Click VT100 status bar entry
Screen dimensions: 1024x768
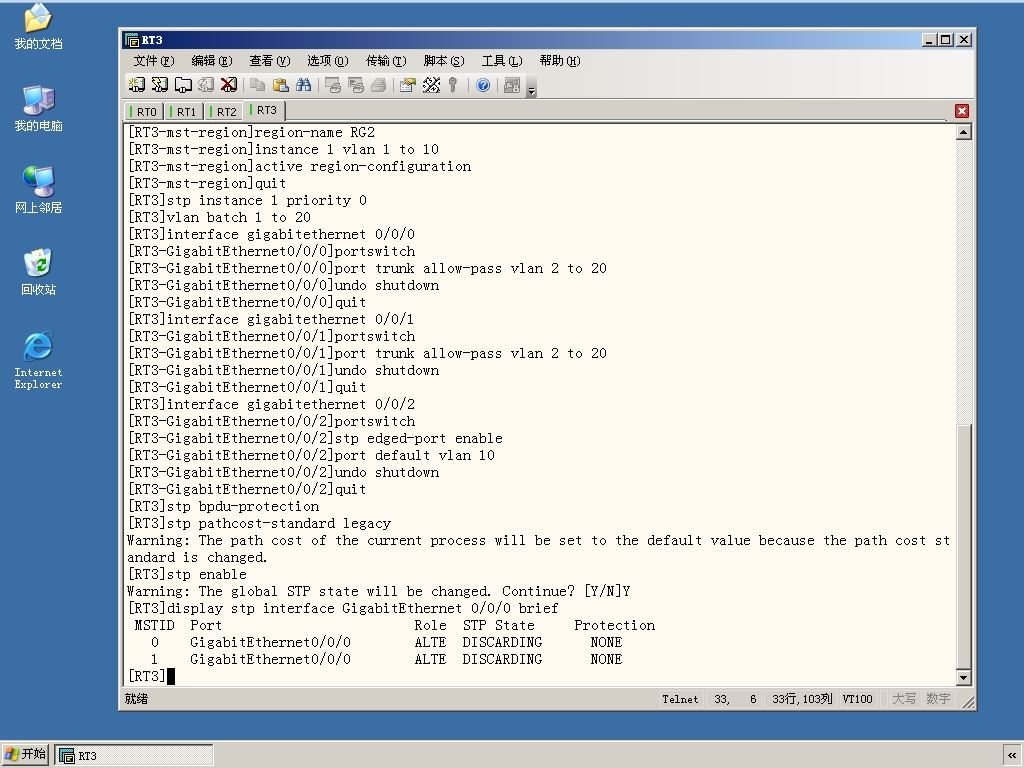[857, 699]
